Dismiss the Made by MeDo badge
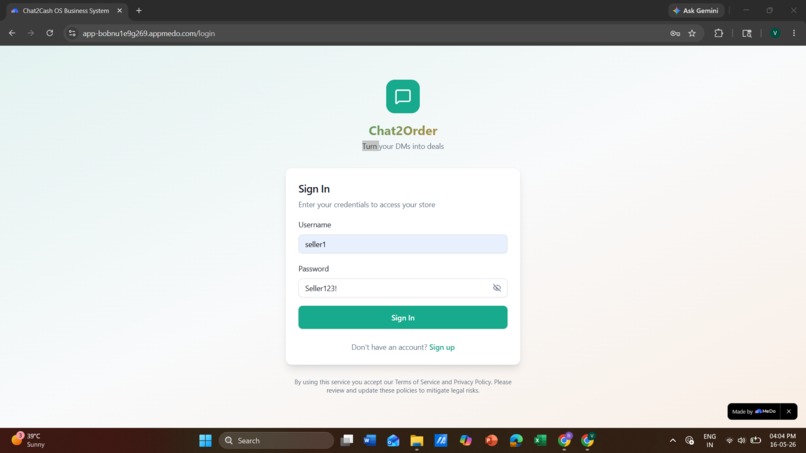Screen dimensions: 806x453 tap(789, 411)
